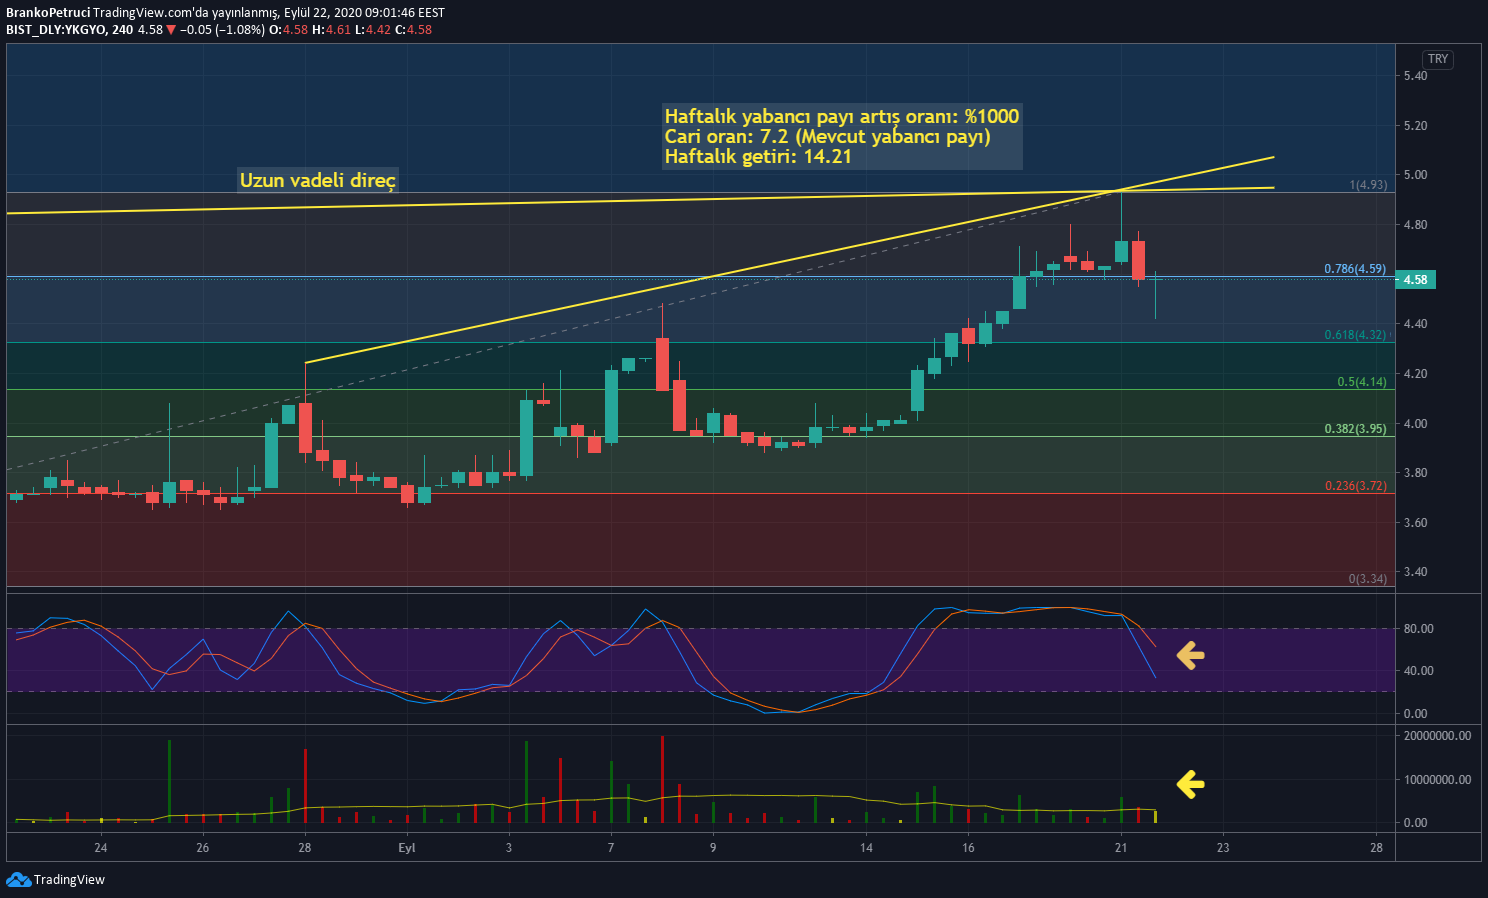Image resolution: width=1488 pixels, height=898 pixels.
Task: Select the 'Uzun vadeli direç' annotation label
Action: (x=318, y=180)
